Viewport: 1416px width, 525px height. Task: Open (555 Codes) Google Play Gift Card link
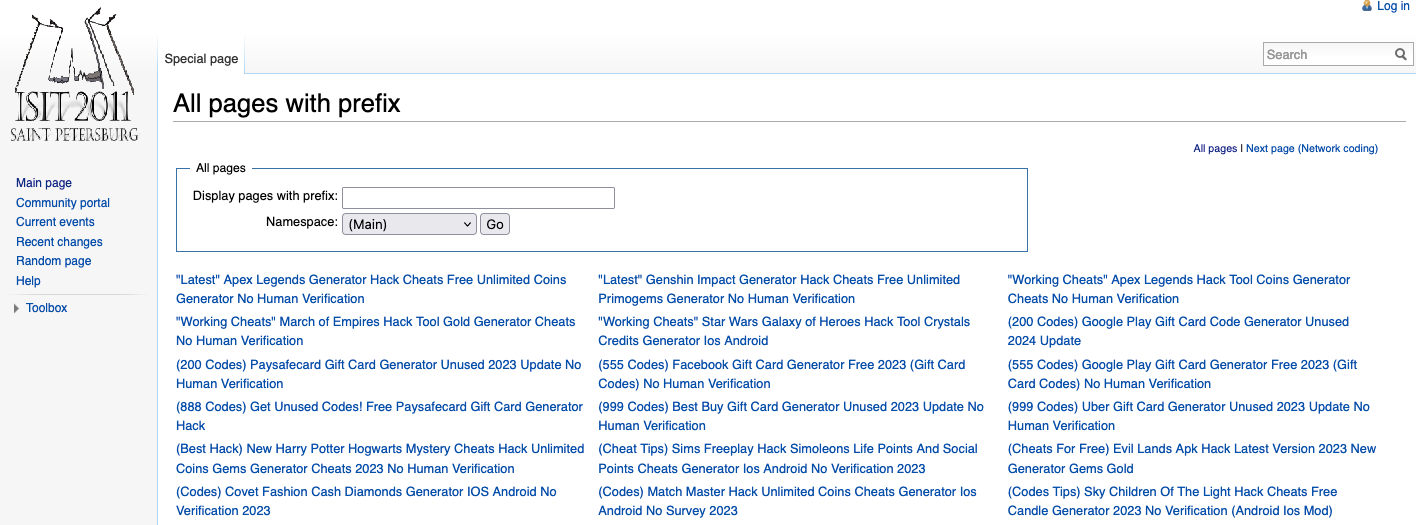[1183, 374]
